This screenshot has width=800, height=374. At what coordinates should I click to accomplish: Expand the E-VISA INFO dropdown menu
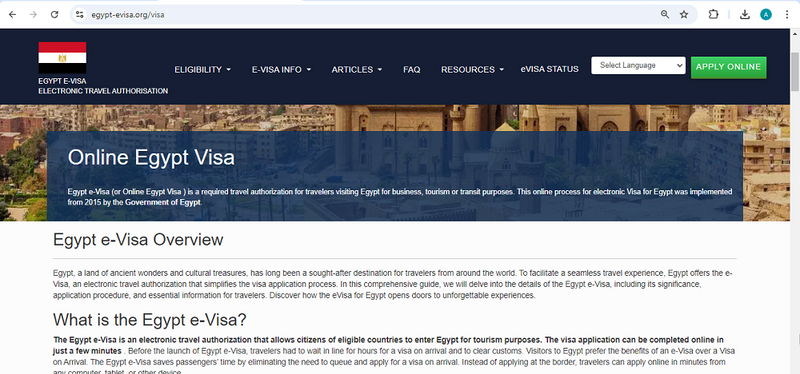tap(281, 69)
